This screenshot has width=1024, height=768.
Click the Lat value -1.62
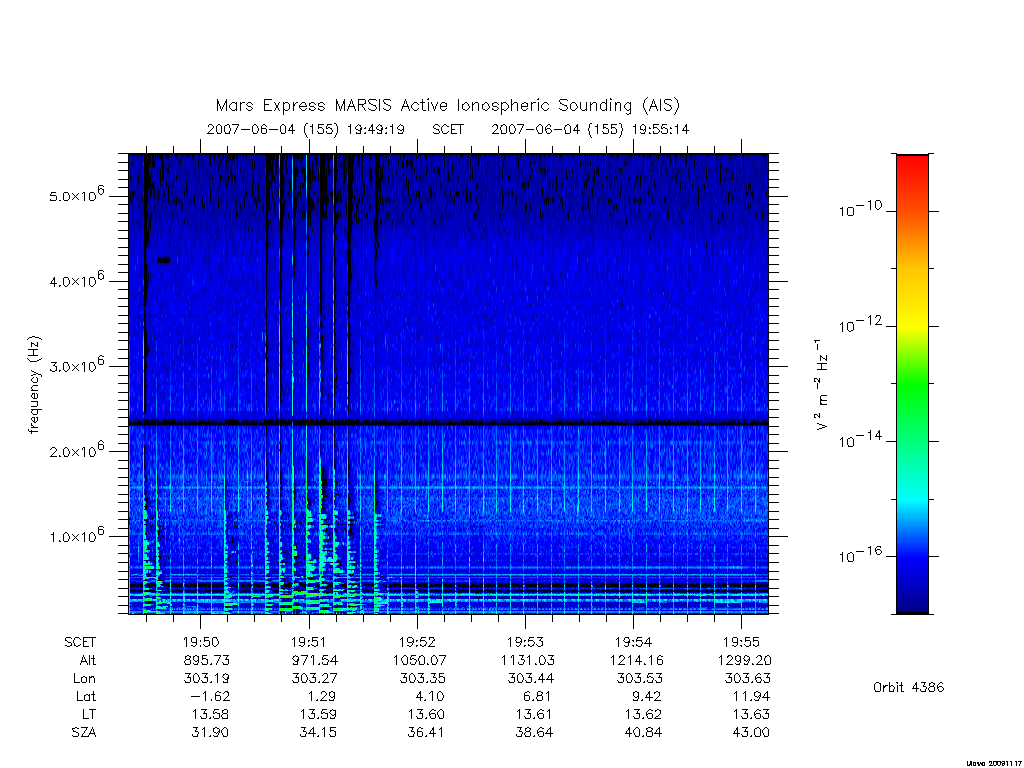coord(208,696)
